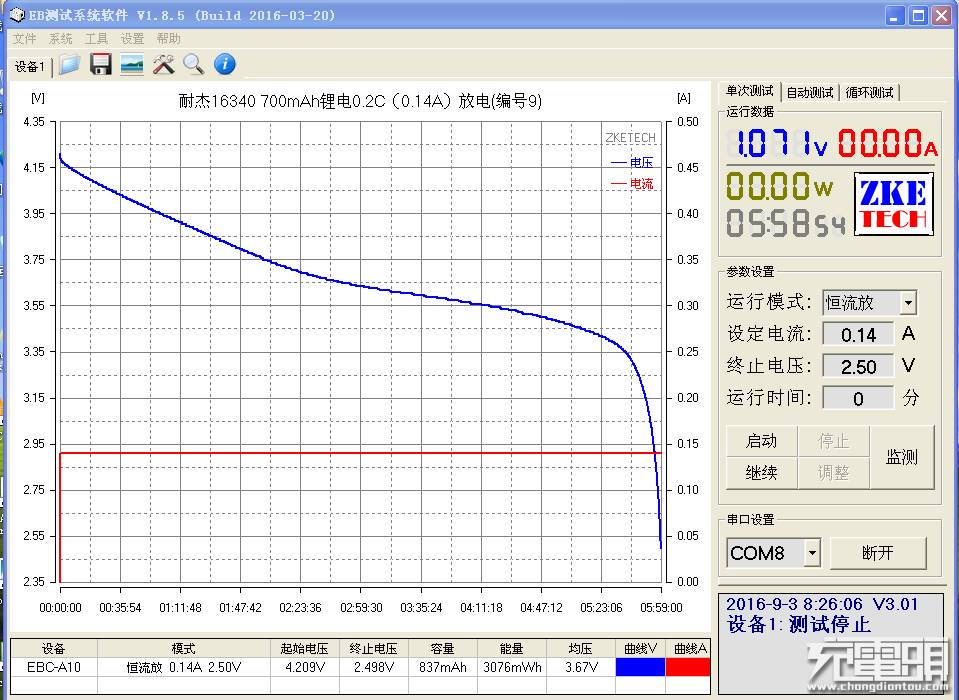Click the 2.498V end voltage cell

374,667
